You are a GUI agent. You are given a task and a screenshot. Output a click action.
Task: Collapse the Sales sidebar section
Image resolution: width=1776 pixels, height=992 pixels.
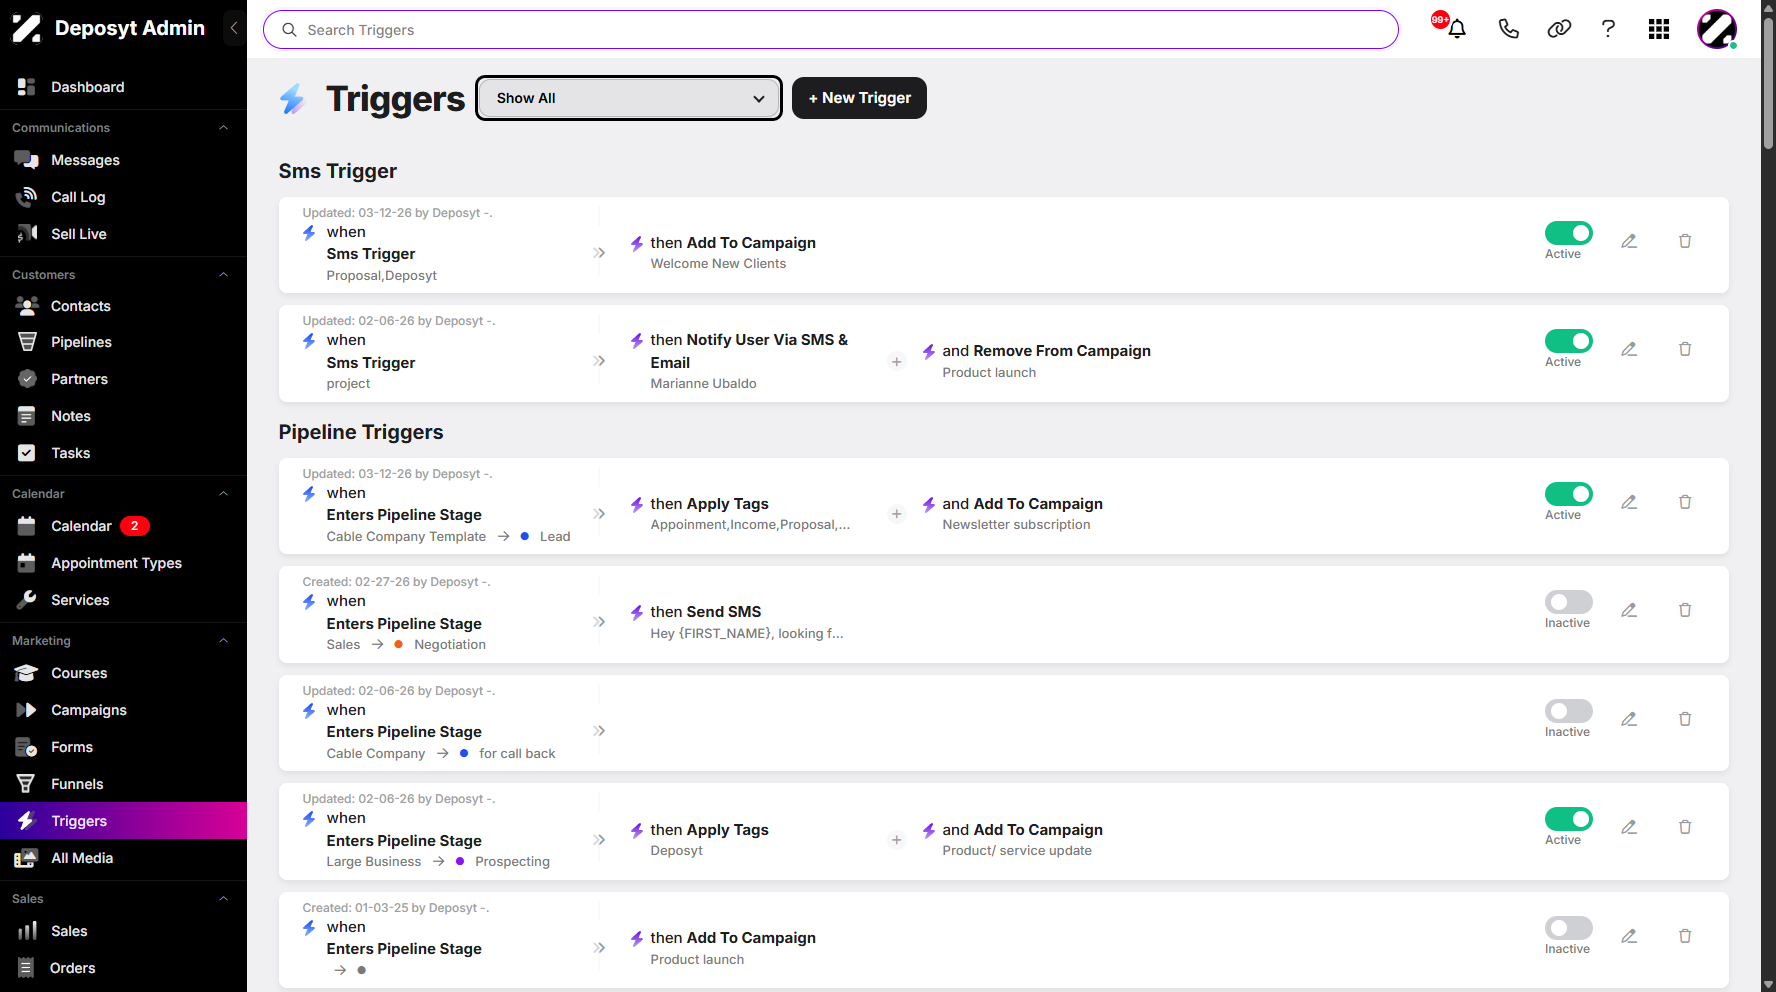click(x=224, y=899)
